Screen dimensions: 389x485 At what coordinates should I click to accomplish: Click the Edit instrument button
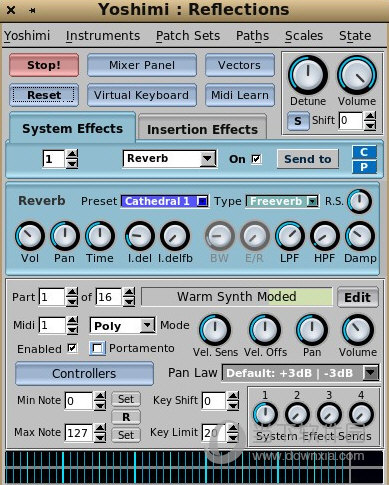click(358, 297)
